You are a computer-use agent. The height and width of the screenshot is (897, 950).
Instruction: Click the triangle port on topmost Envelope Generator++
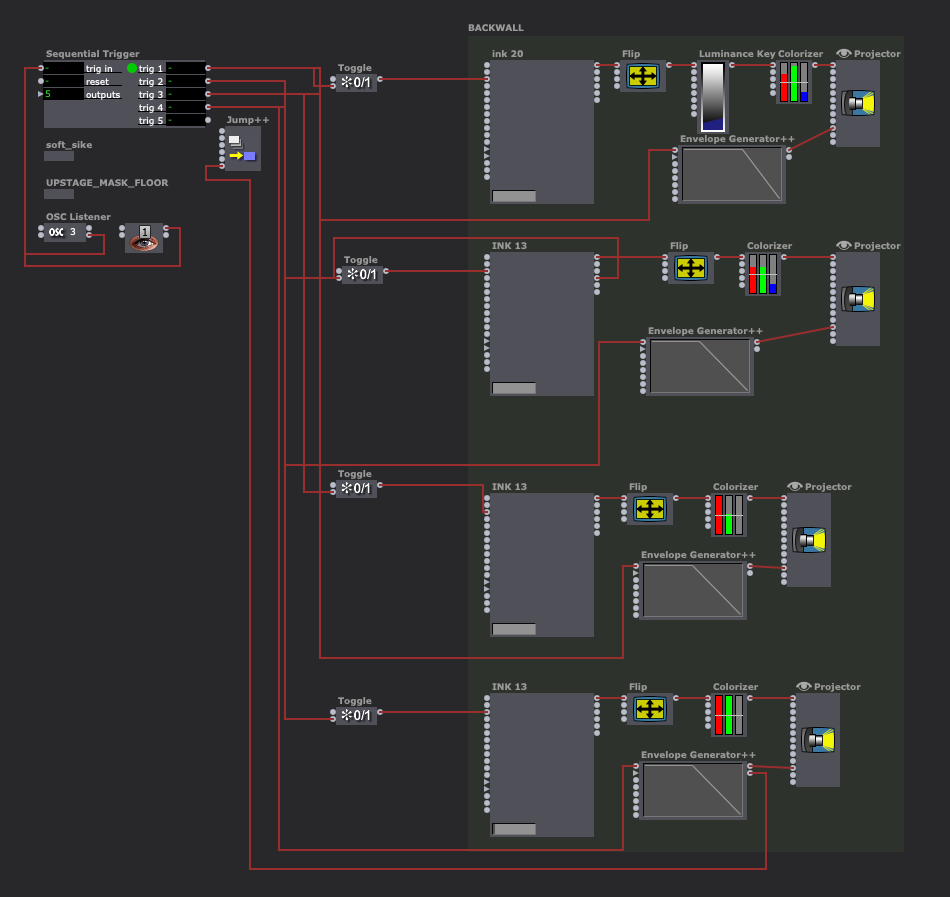coord(675,156)
